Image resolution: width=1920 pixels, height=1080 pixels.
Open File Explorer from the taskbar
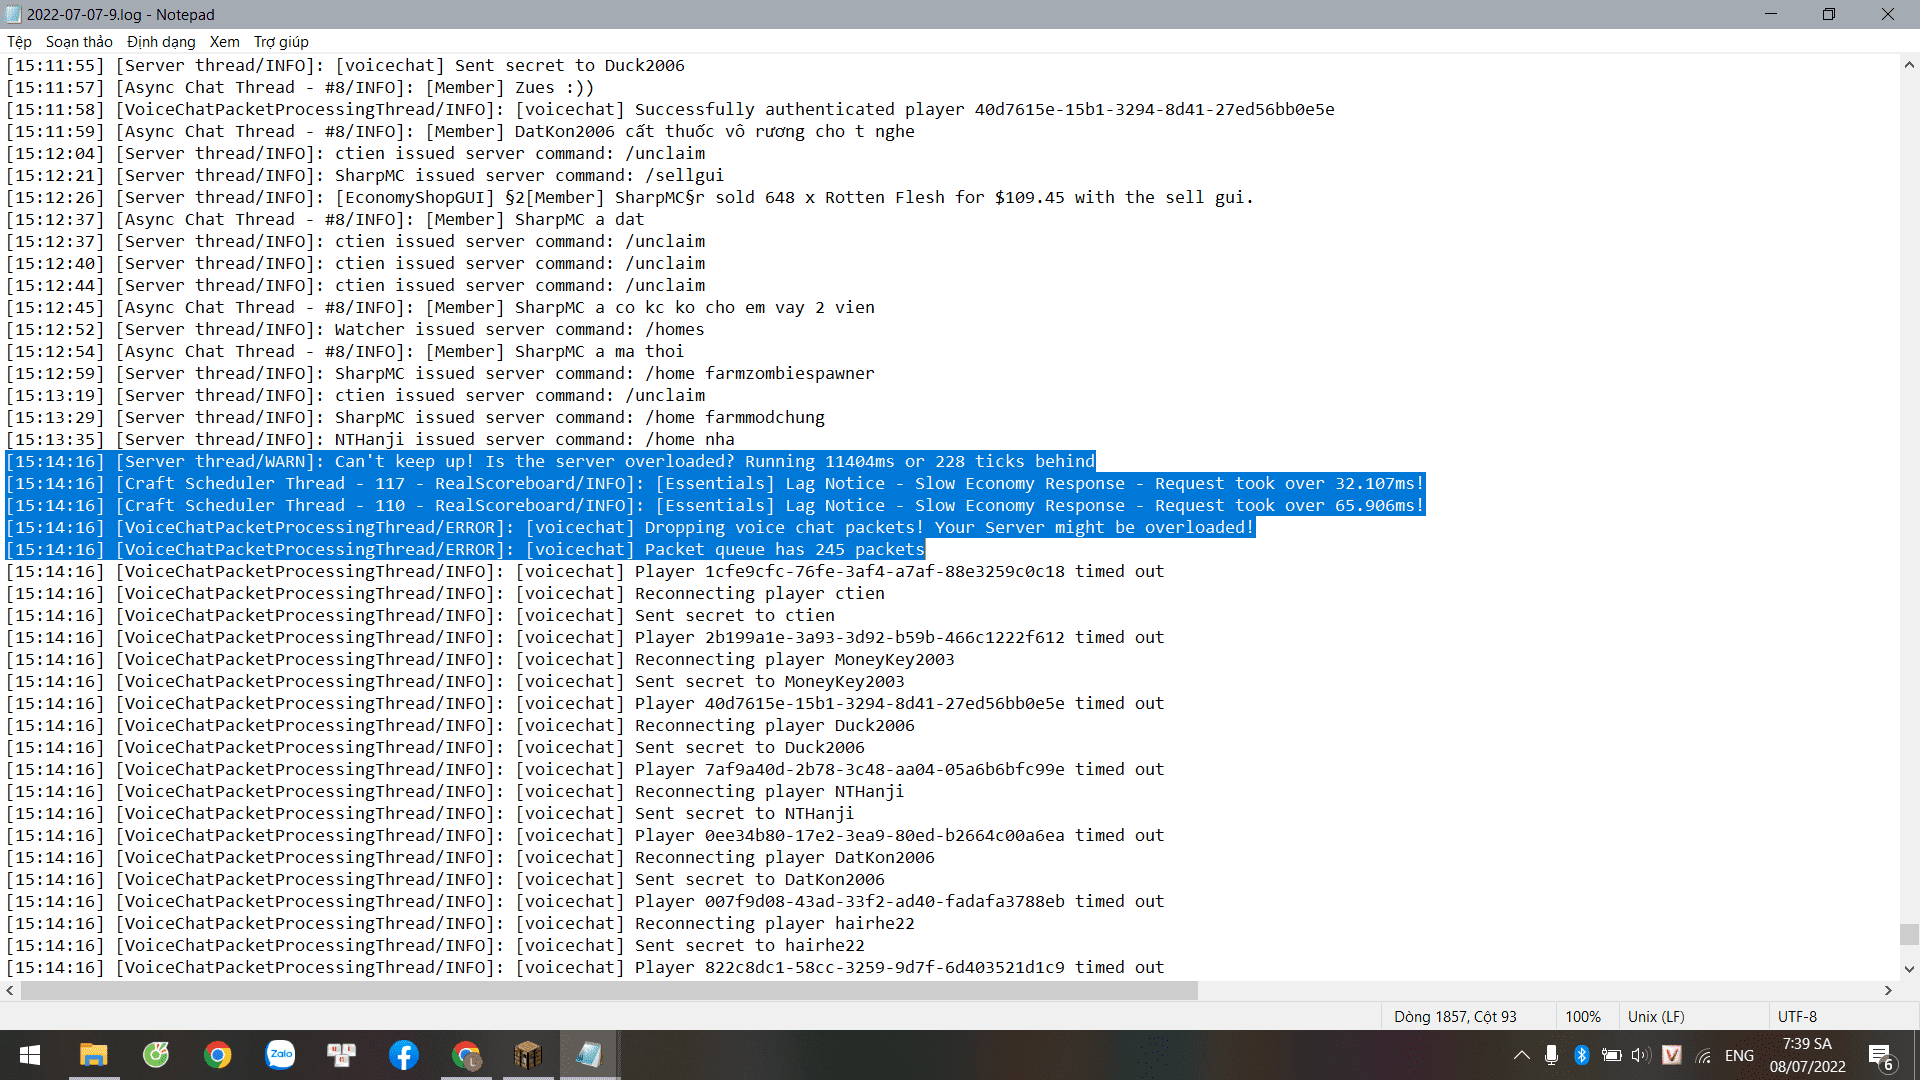[93, 1055]
